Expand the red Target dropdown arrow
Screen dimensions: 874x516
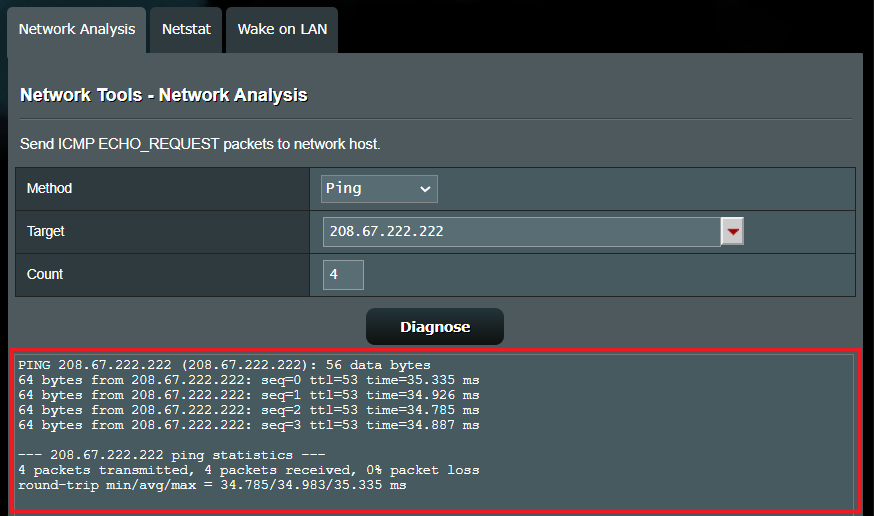[x=732, y=231]
